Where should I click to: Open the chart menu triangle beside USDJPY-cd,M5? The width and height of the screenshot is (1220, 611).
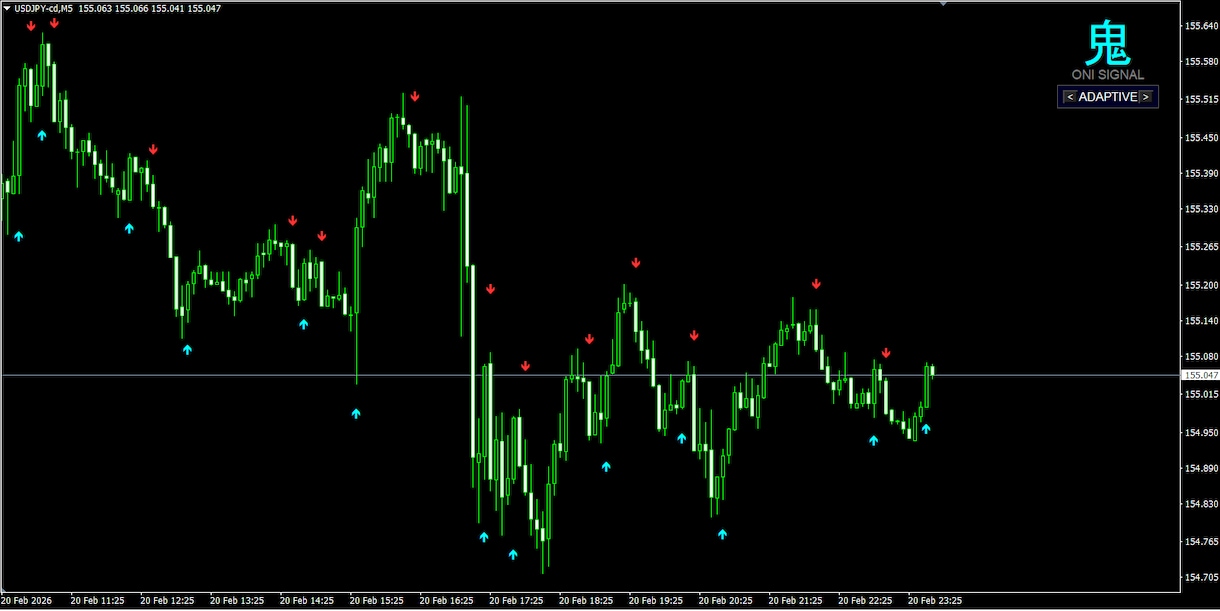(x=7, y=8)
